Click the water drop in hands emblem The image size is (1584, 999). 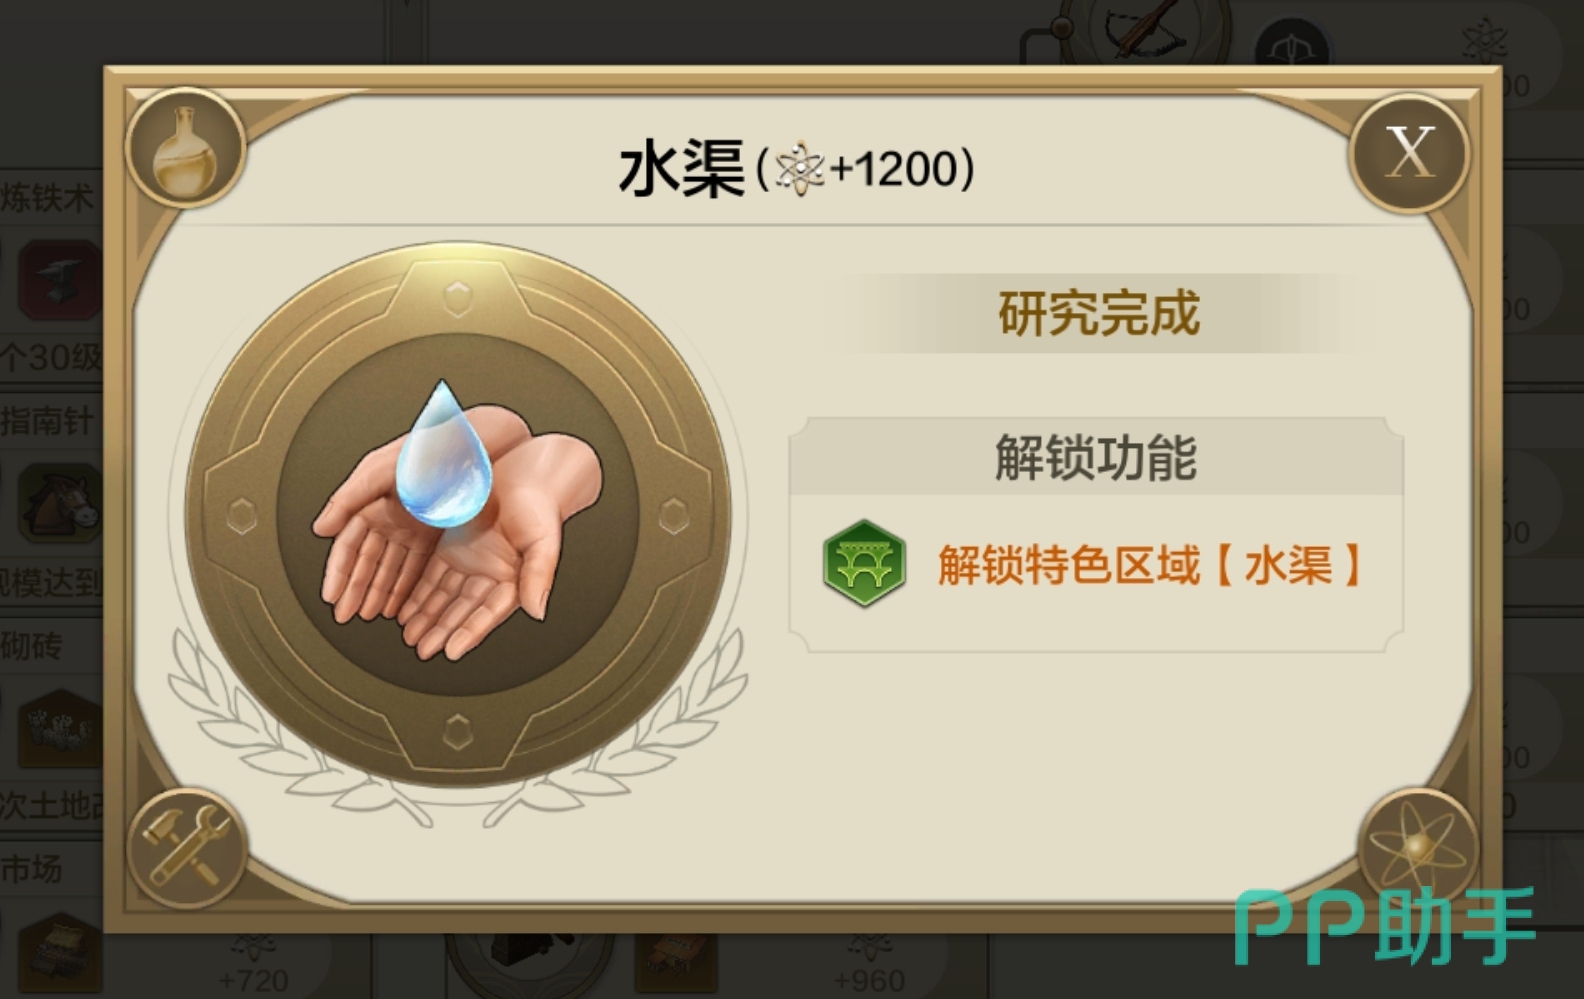tap(459, 512)
